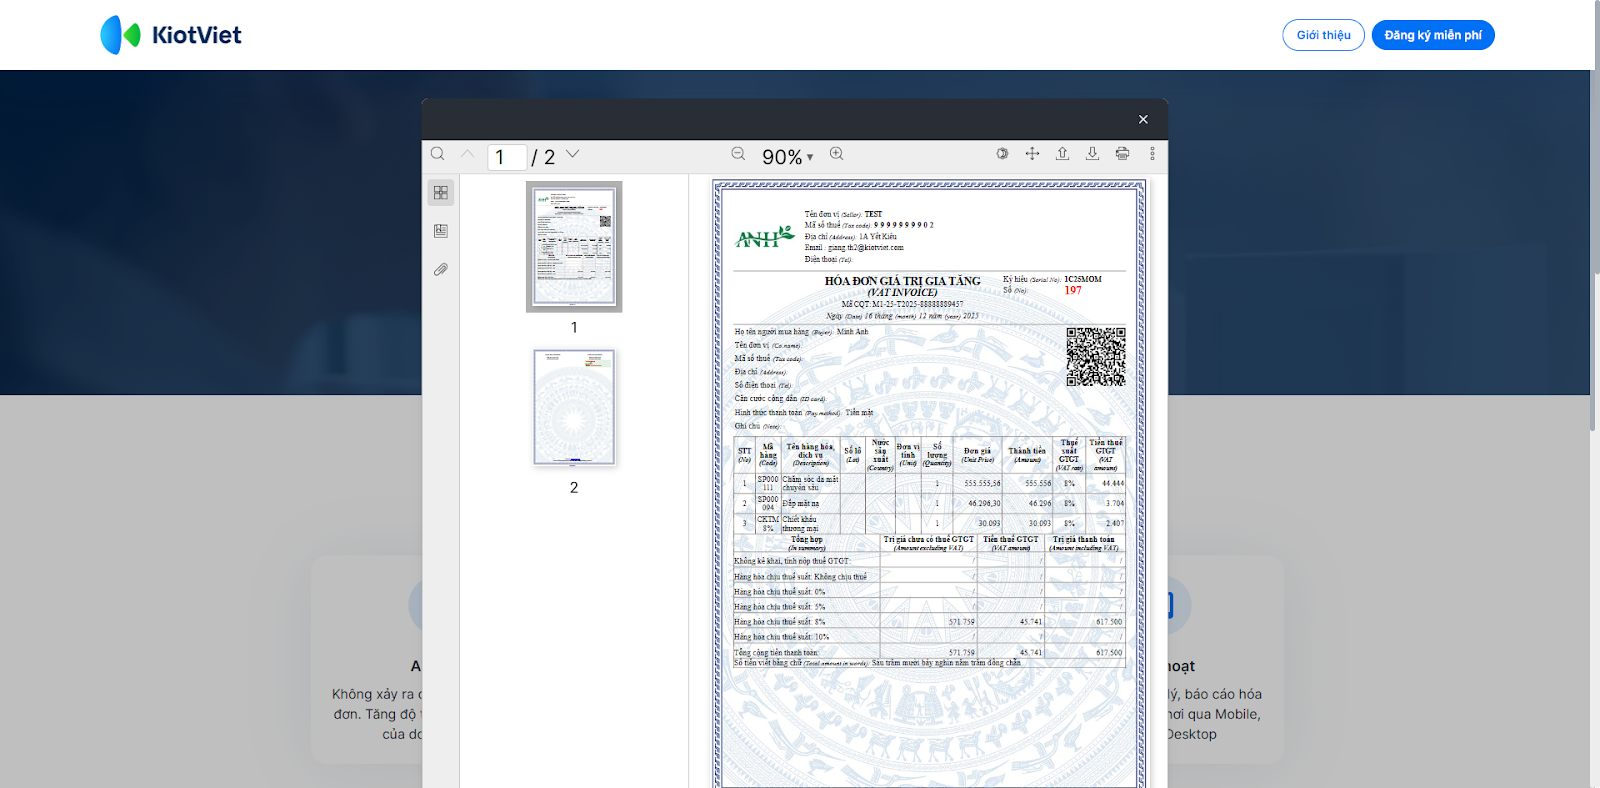Click the KiotViet logo

pyautogui.click(x=171, y=35)
